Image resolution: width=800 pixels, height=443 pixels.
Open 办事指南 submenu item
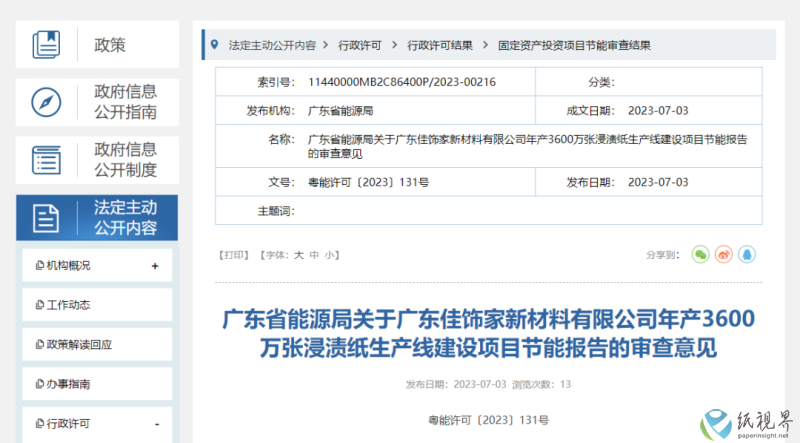[x=97, y=384]
